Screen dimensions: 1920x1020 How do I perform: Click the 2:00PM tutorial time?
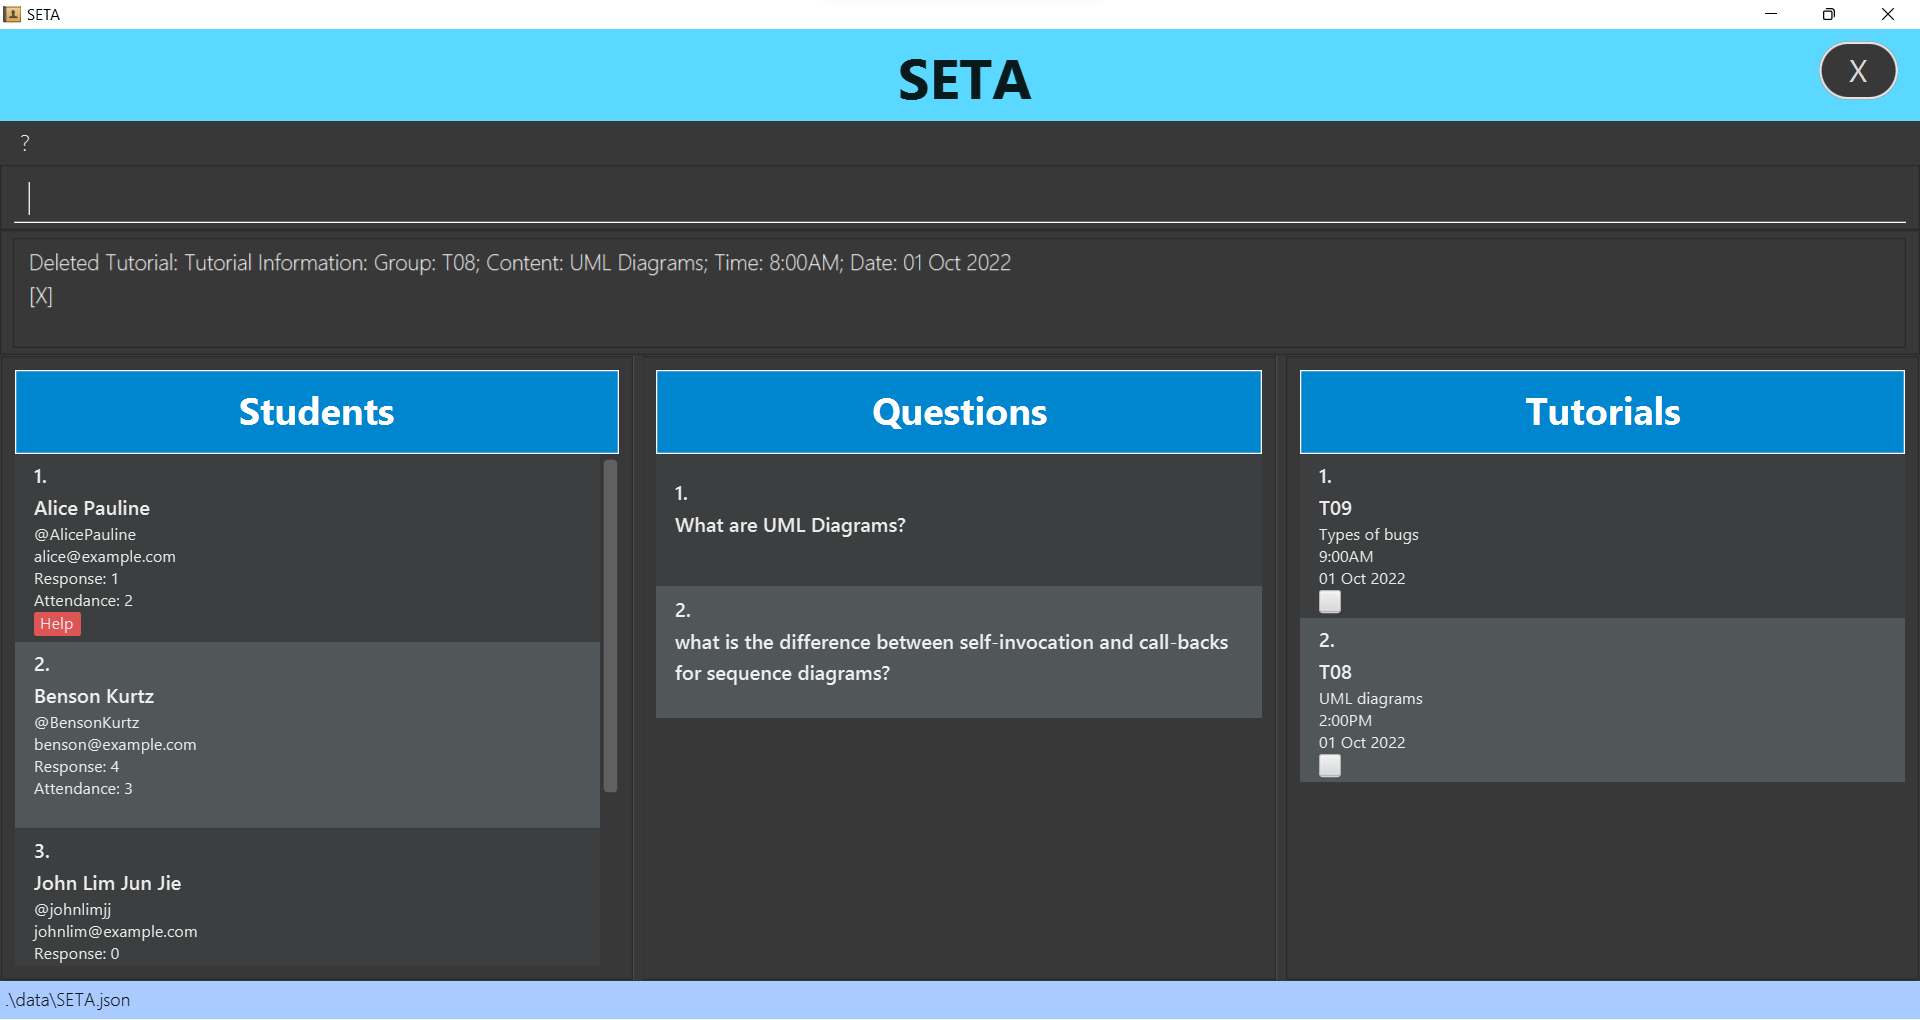coord(1345,721)
